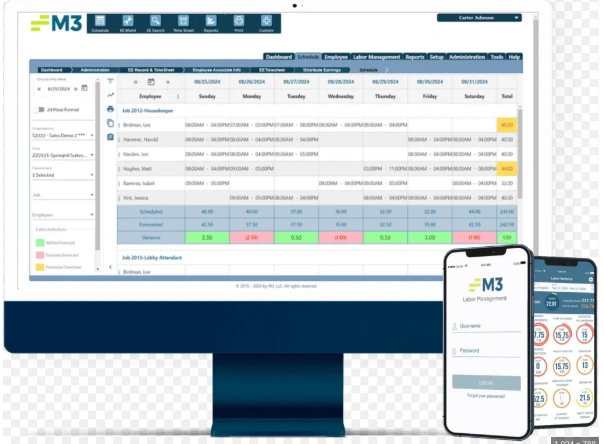Open the Labor Management tab
This screenshot has width=604, height=444.
tap(377, 57)
